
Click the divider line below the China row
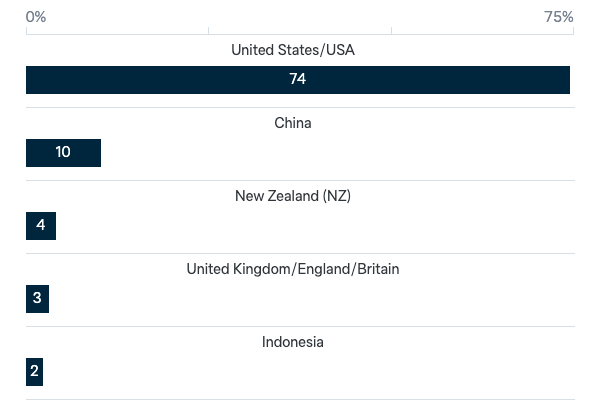[300, 180]
